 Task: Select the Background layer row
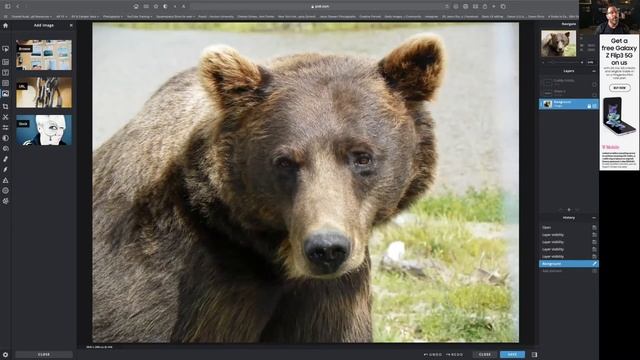(569, 104)
